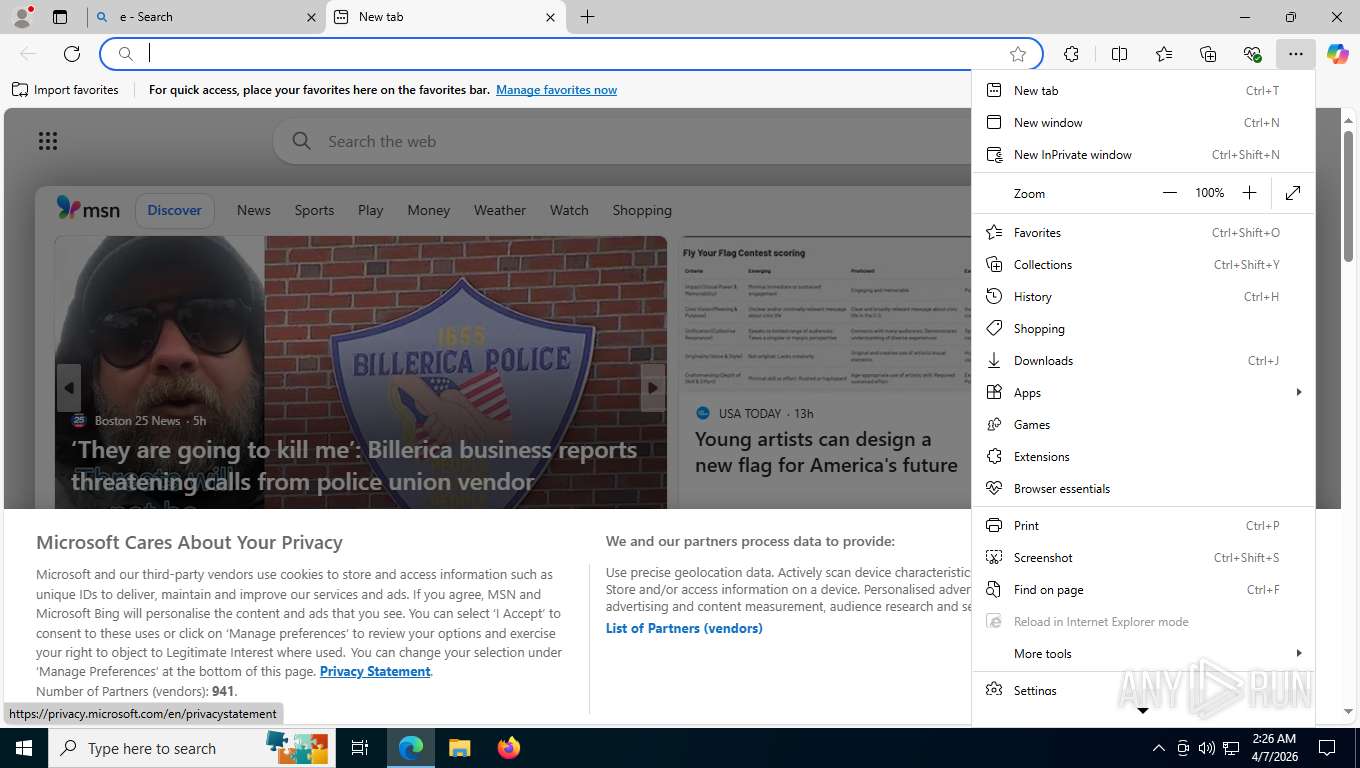Open the Privacy Statement link
The height and width of the screenshot is (768, 1360).
pyautogui.click(x=375, y=671)
